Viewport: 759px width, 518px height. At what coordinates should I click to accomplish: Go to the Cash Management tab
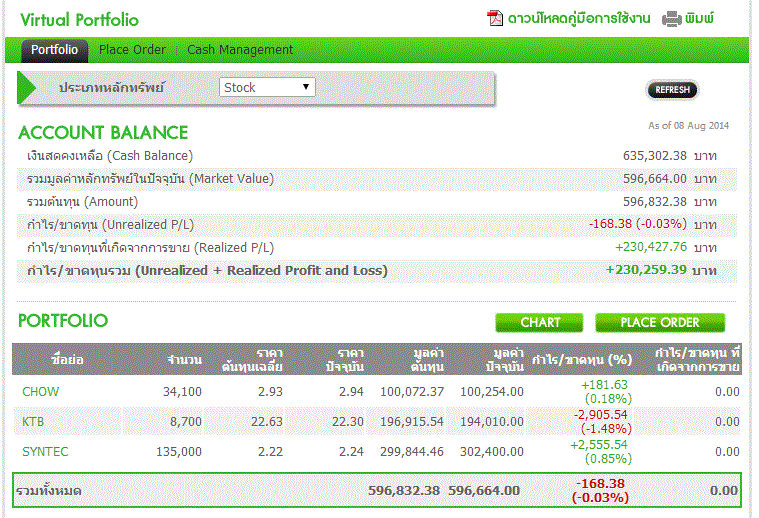(240, 50)
